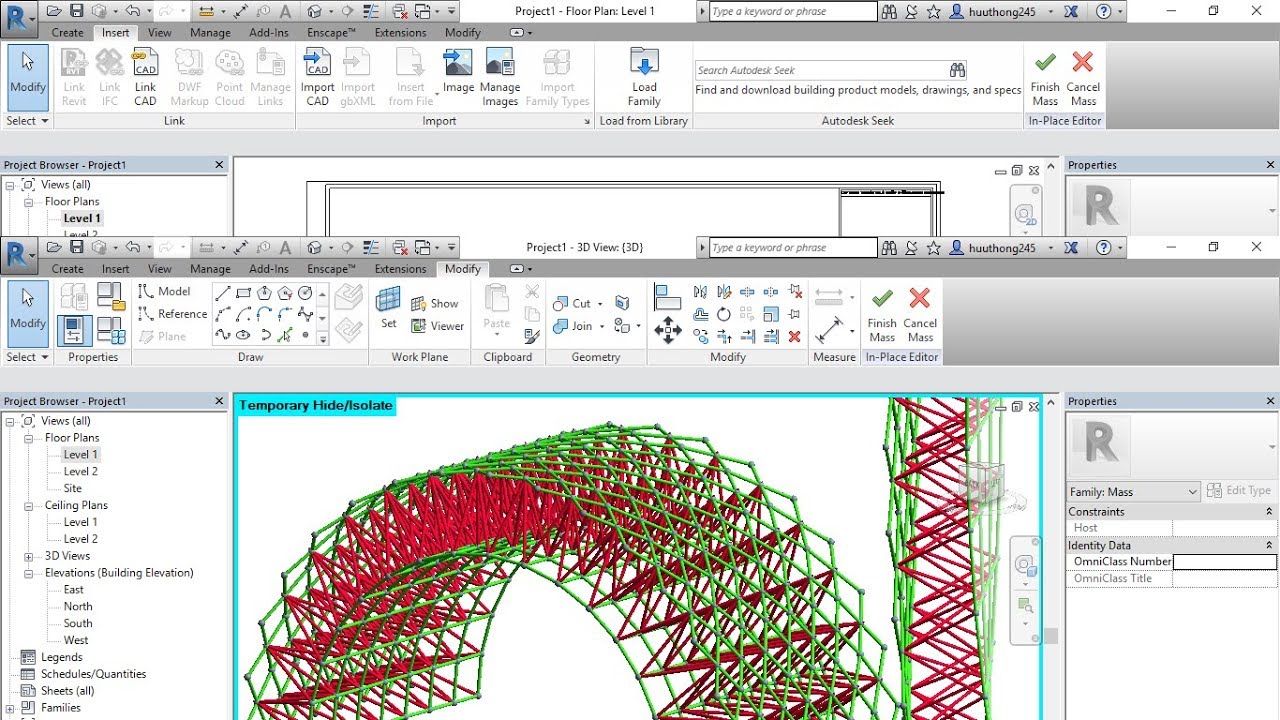Click the red Delete tool in Modify panel

tap(794, 337)
